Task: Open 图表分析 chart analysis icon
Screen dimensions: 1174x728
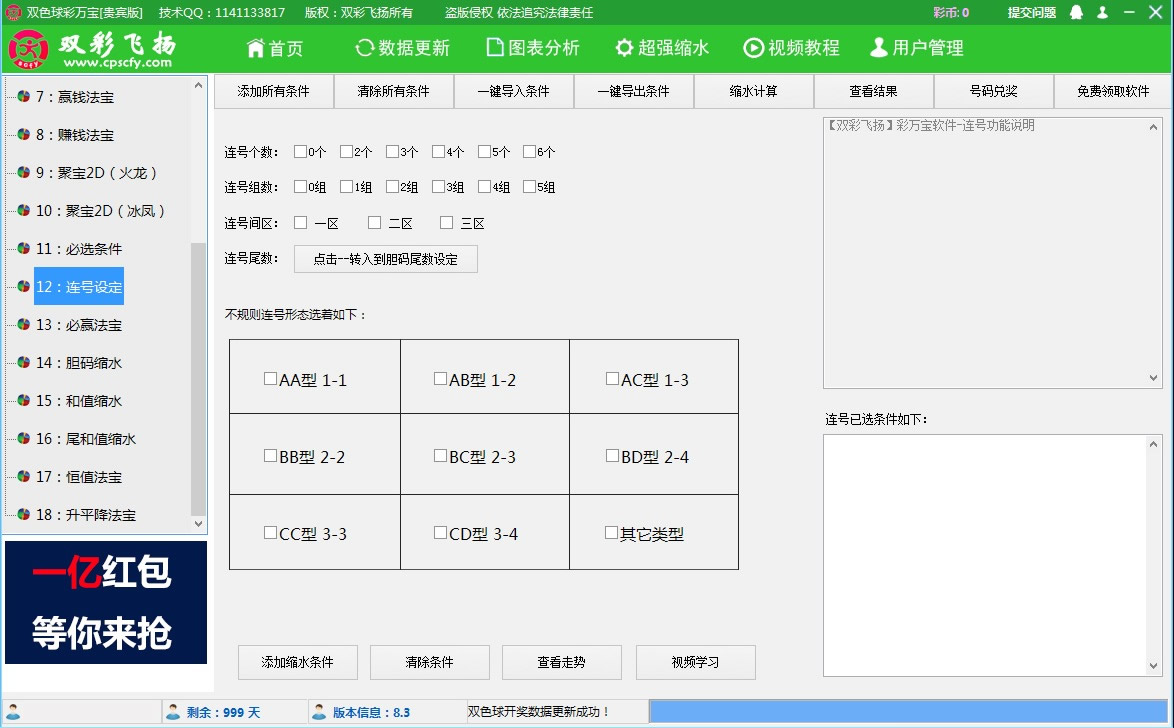Action: (493, 47)
